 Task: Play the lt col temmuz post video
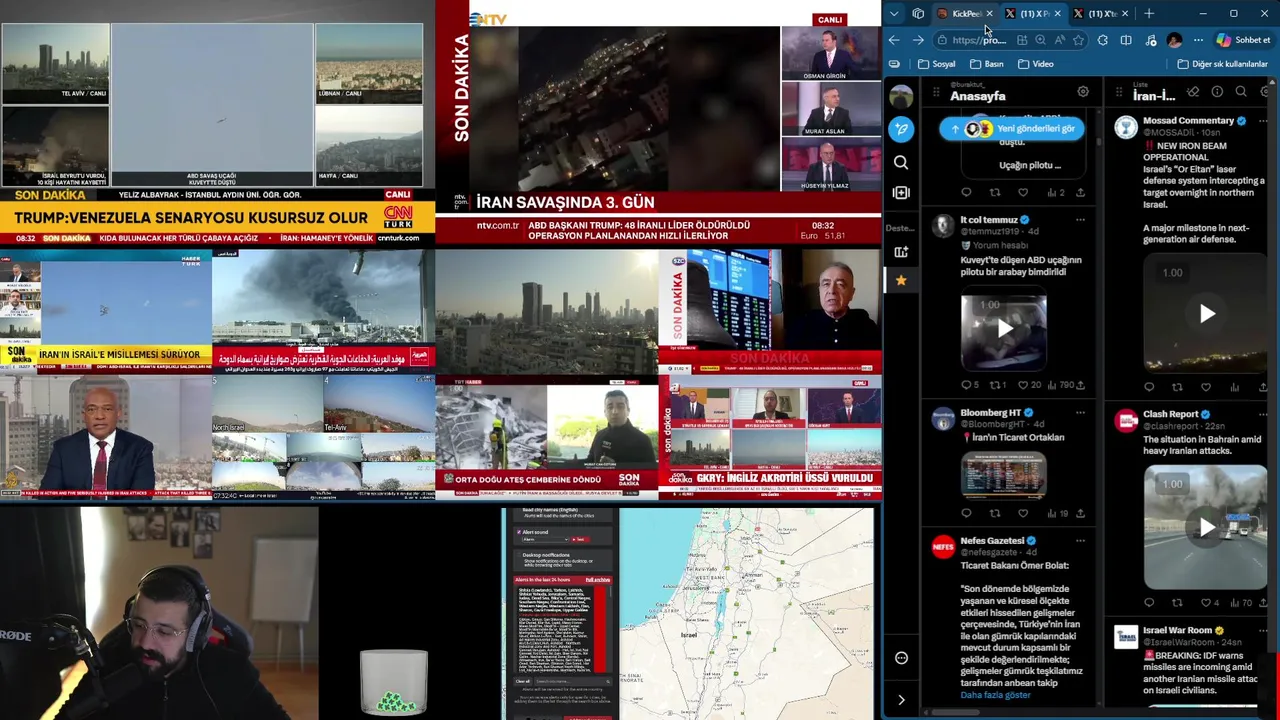tap(1004, 329)
